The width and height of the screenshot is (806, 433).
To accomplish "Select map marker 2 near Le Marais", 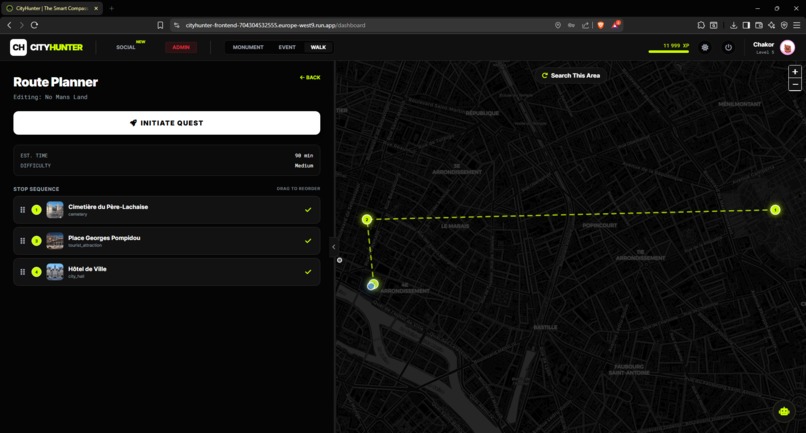I will 367,220.
